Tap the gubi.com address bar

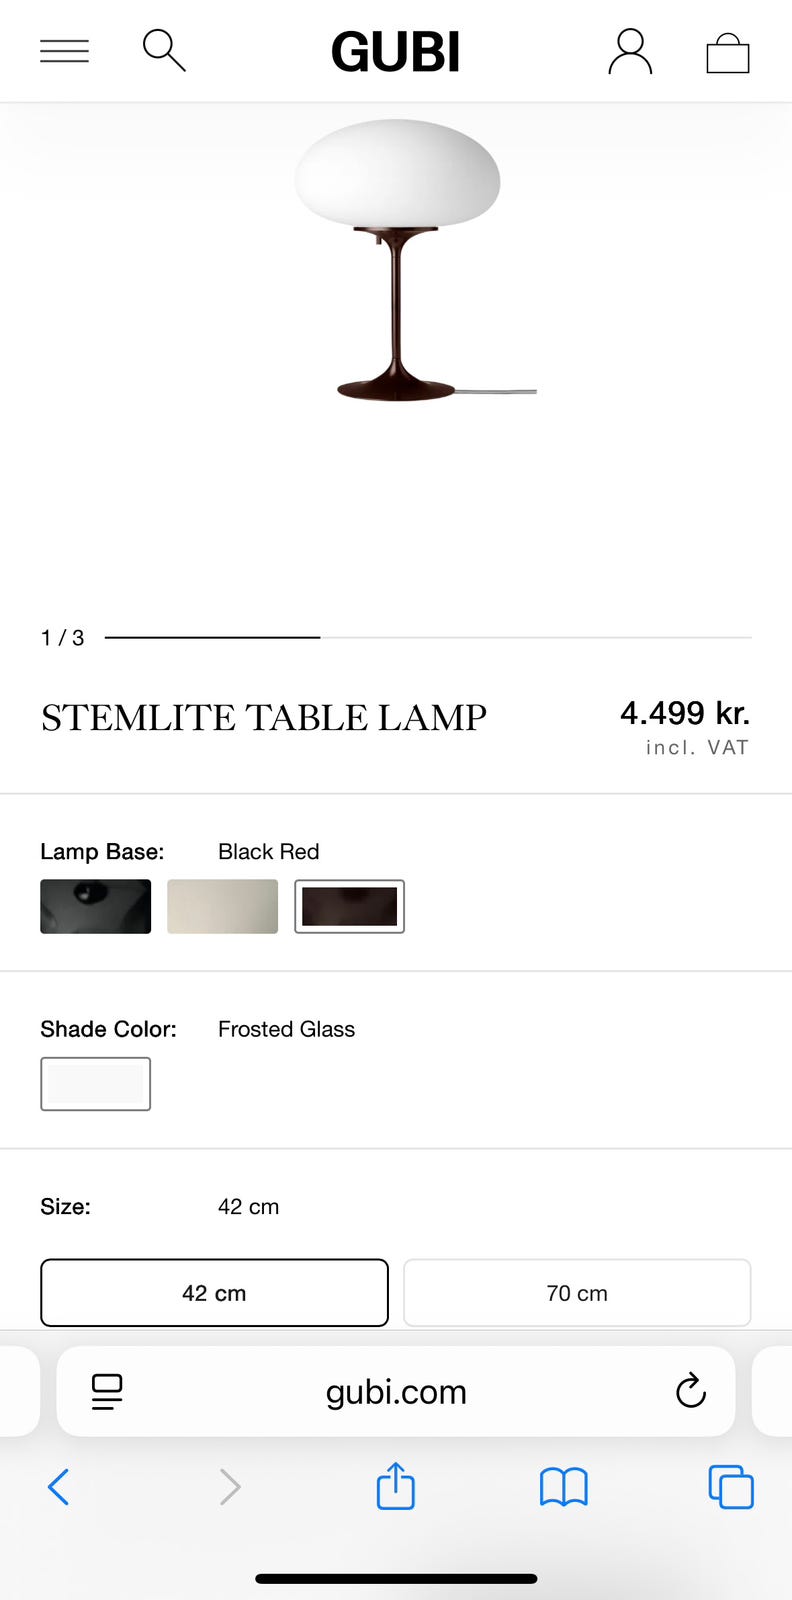click(x=396, y=1391)
